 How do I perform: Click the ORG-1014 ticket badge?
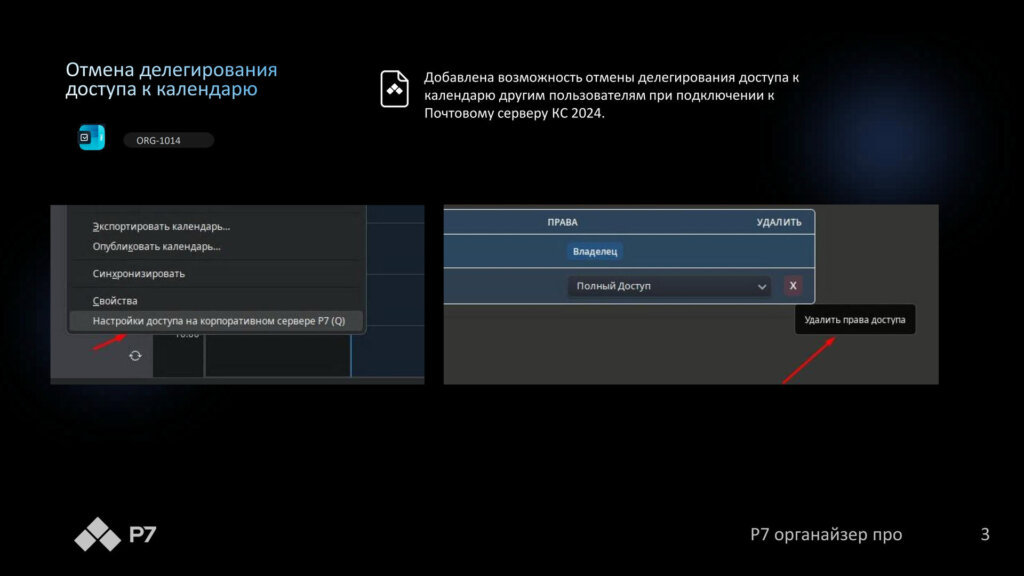pos(168,141)
